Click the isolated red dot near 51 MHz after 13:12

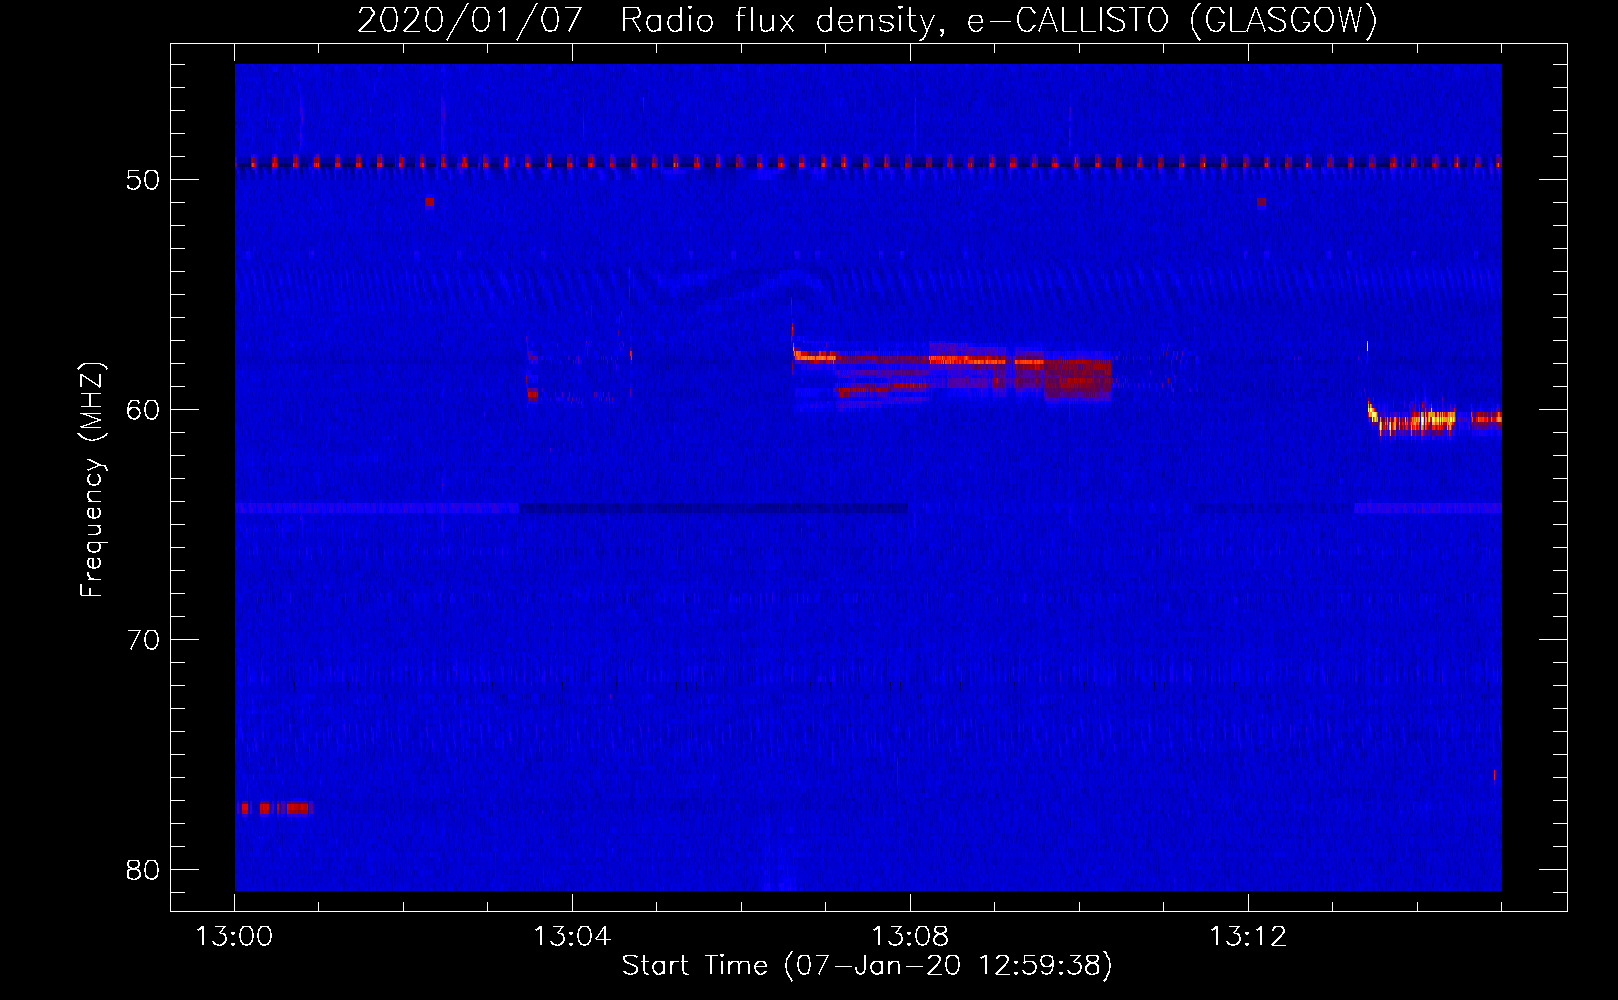[1261, 202]
